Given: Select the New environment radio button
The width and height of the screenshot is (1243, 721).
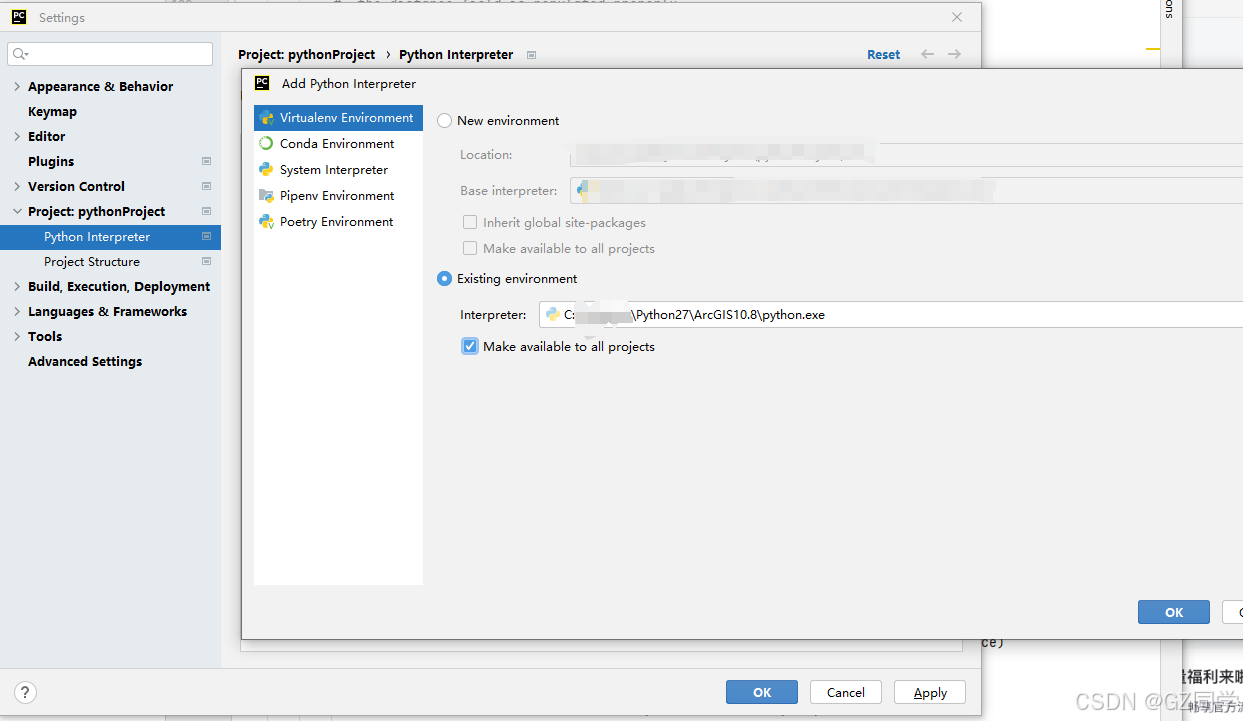Looking at the screenshot, I should [445, 121].
